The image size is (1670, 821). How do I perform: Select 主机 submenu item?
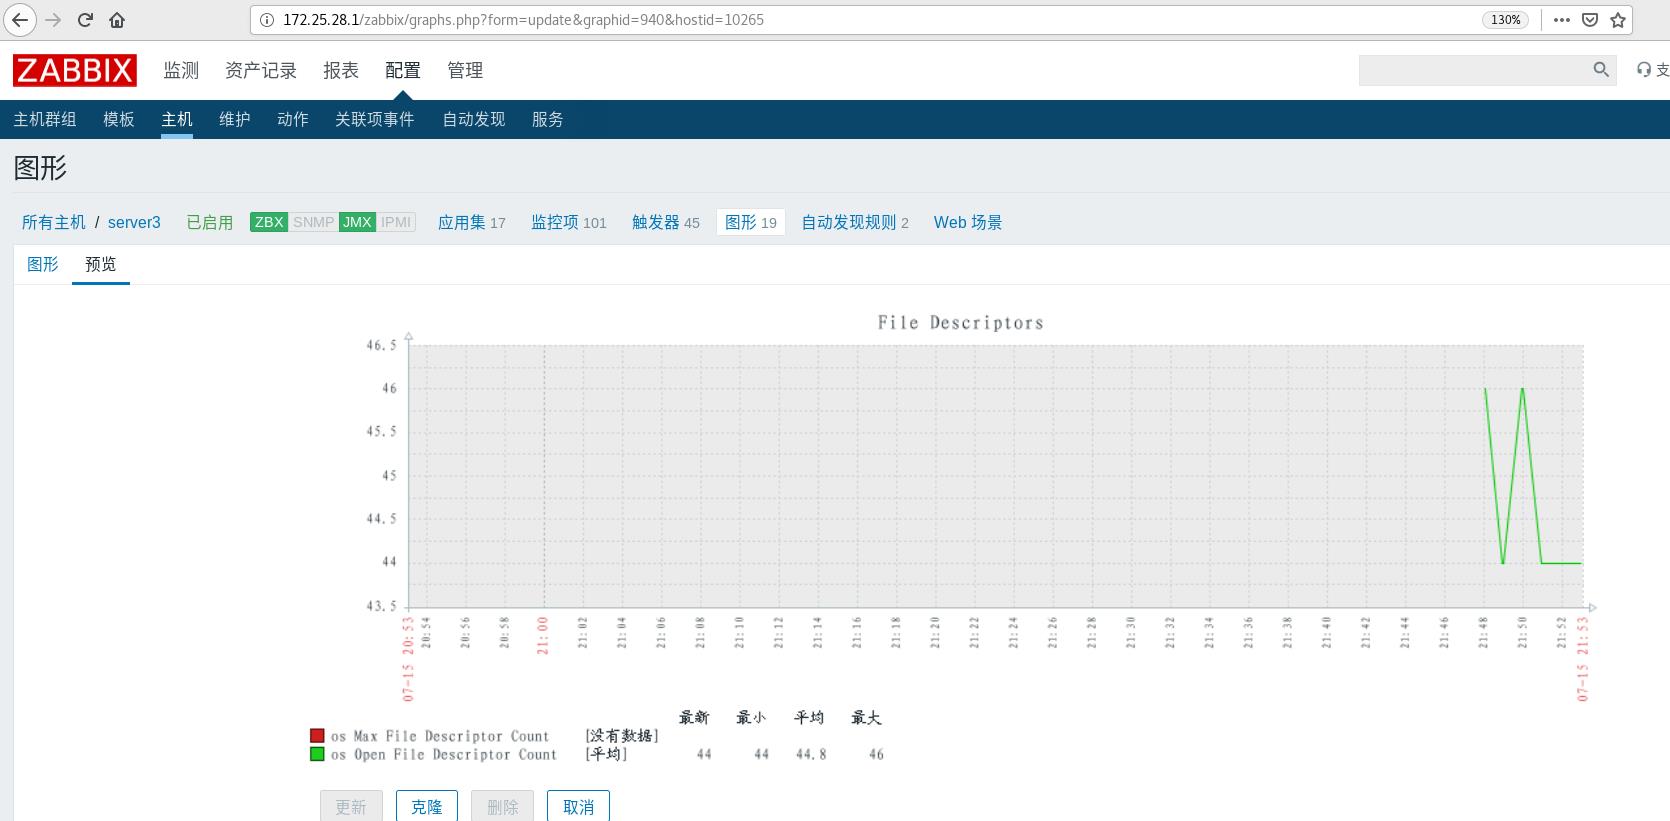(177, 119)
